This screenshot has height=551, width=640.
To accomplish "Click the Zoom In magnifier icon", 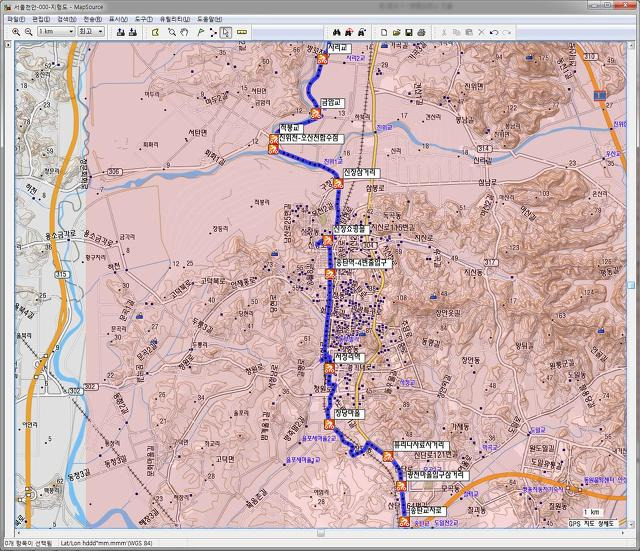I will coord(16,32).
